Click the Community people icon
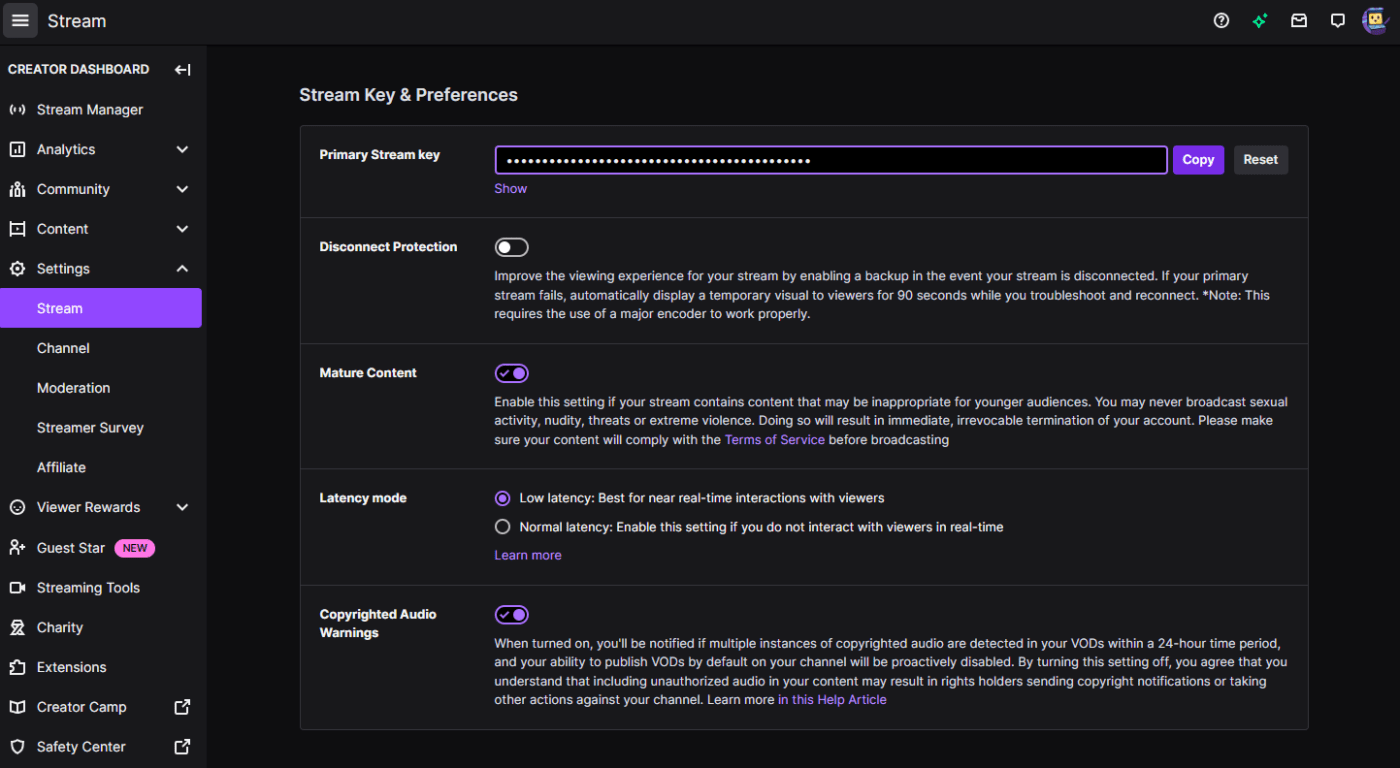 coord(17,189)
